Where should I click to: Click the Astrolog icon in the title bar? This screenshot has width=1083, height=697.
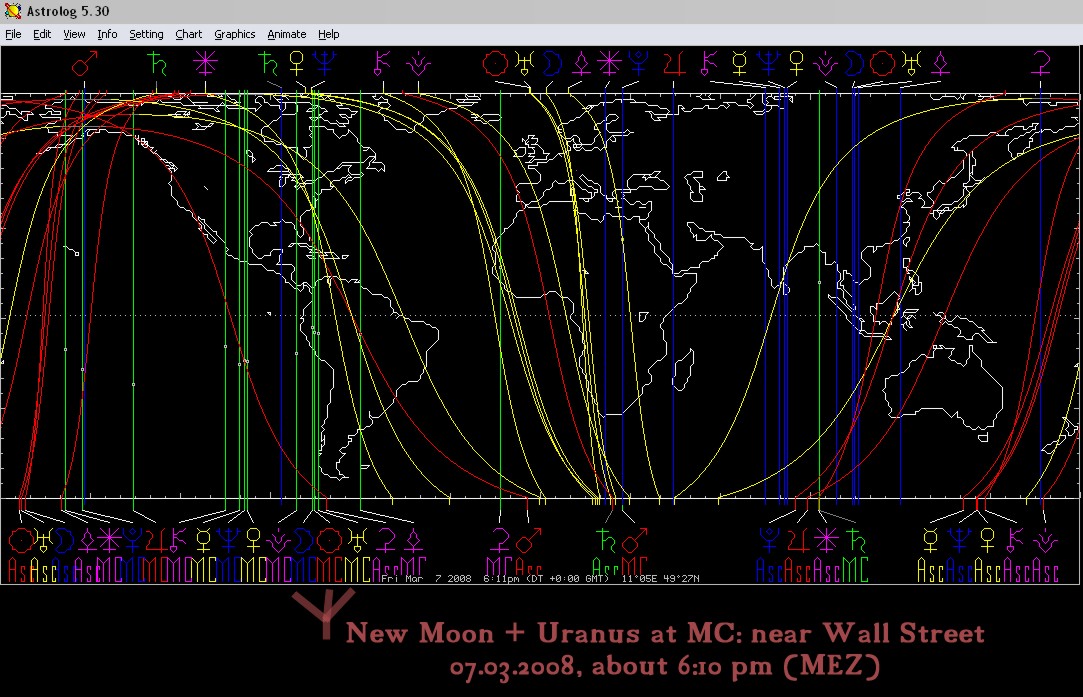tap(12, 11)
